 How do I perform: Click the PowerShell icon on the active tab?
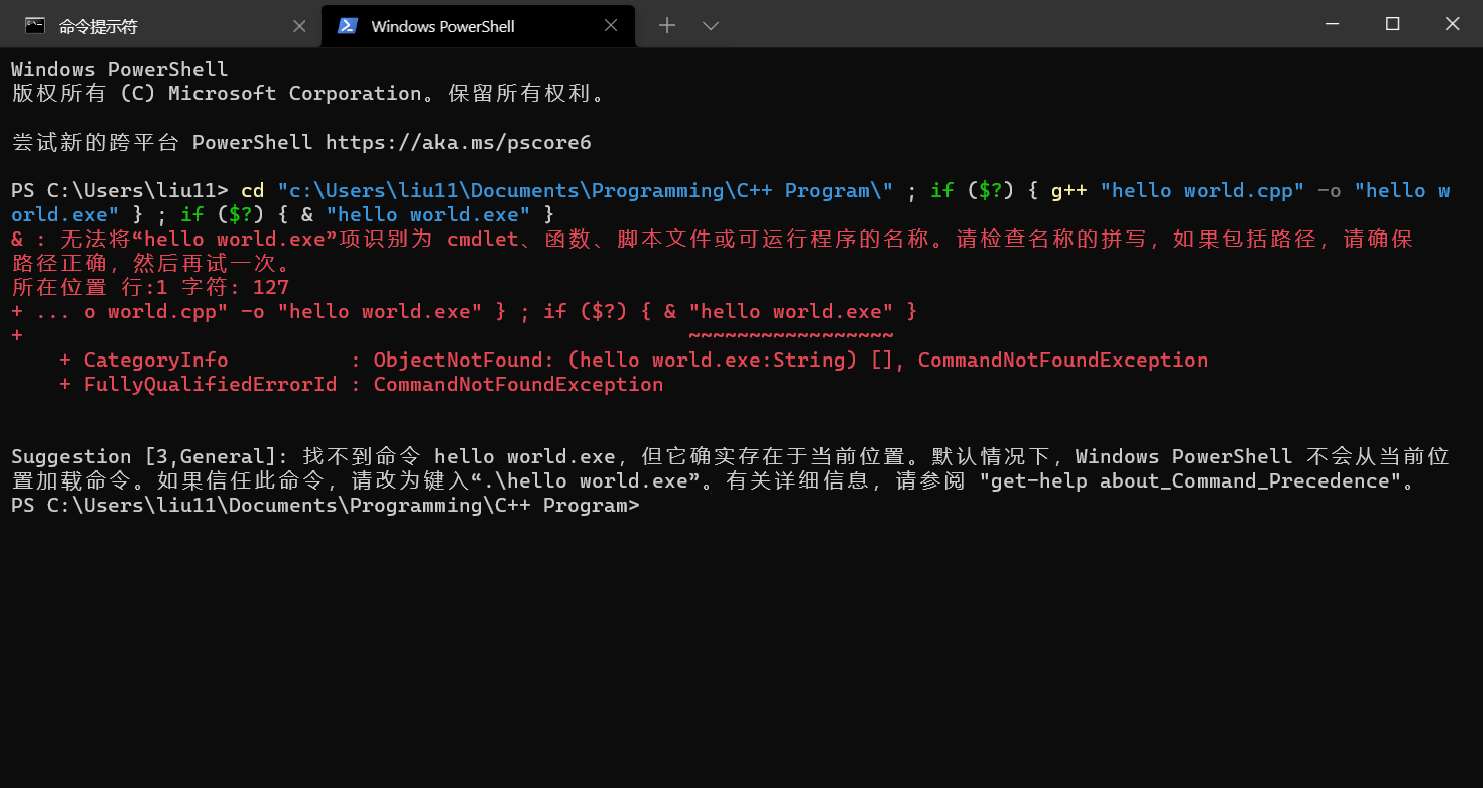click(x=348, y=26)
